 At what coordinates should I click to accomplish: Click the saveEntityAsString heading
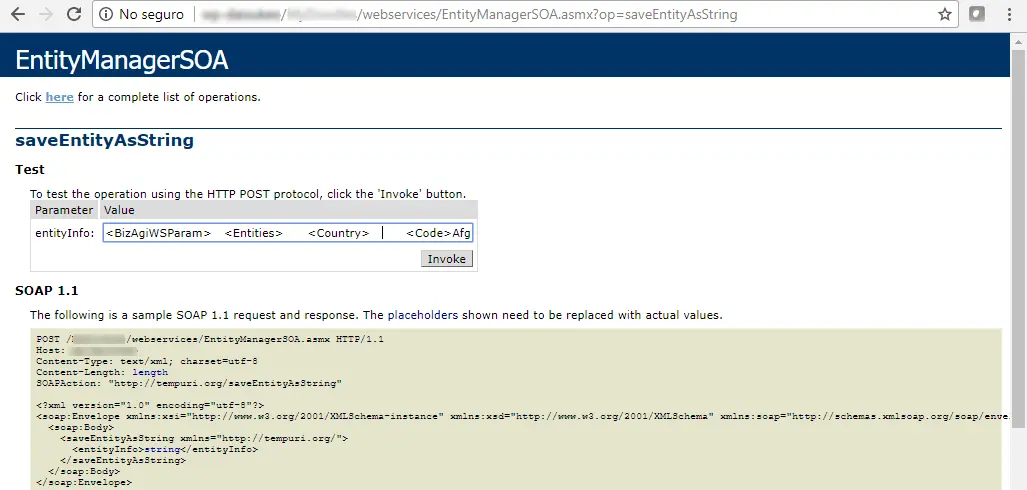pos(104,140)
